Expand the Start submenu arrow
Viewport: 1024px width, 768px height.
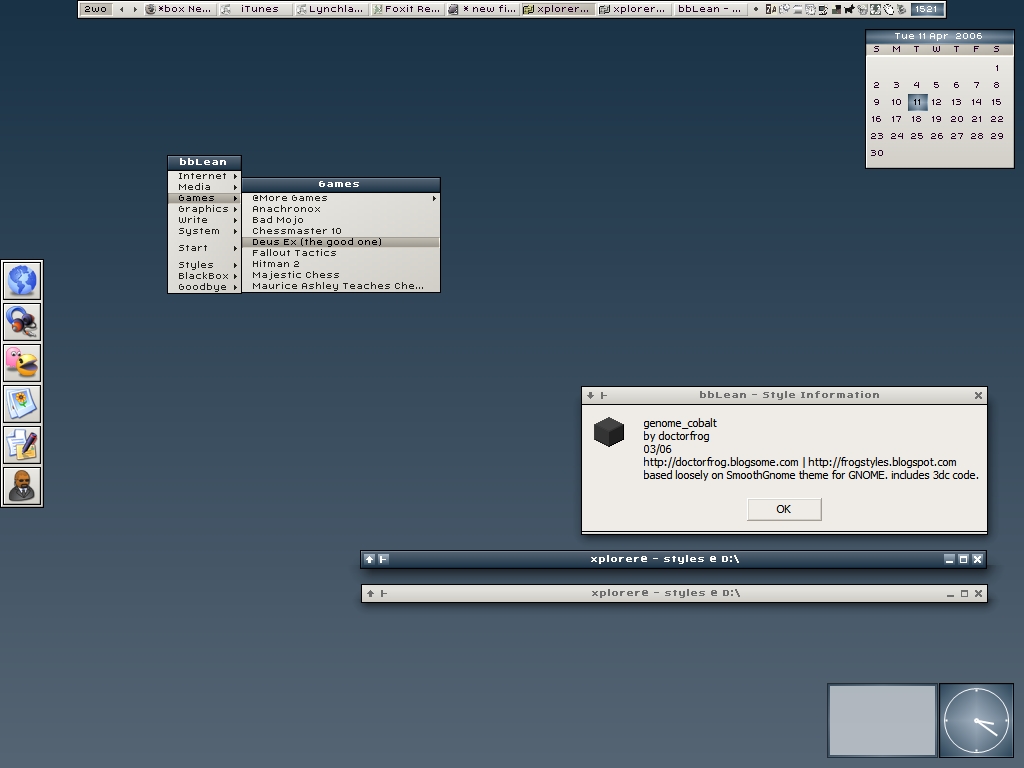coord(235,248)
